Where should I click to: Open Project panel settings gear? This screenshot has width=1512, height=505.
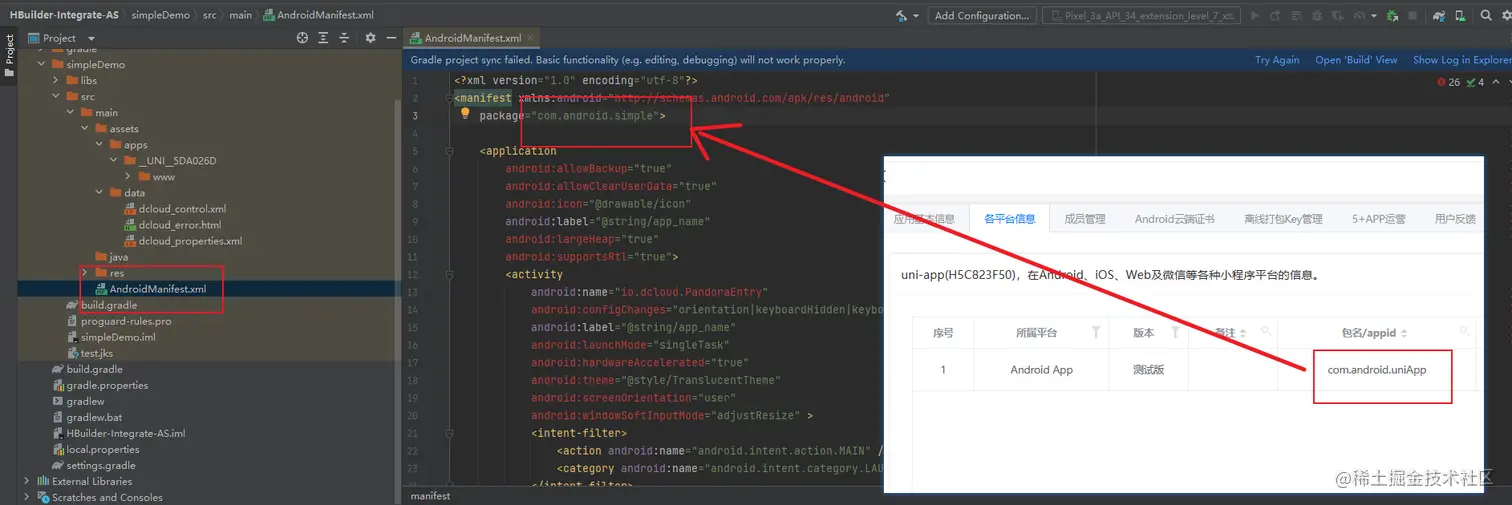370,37
